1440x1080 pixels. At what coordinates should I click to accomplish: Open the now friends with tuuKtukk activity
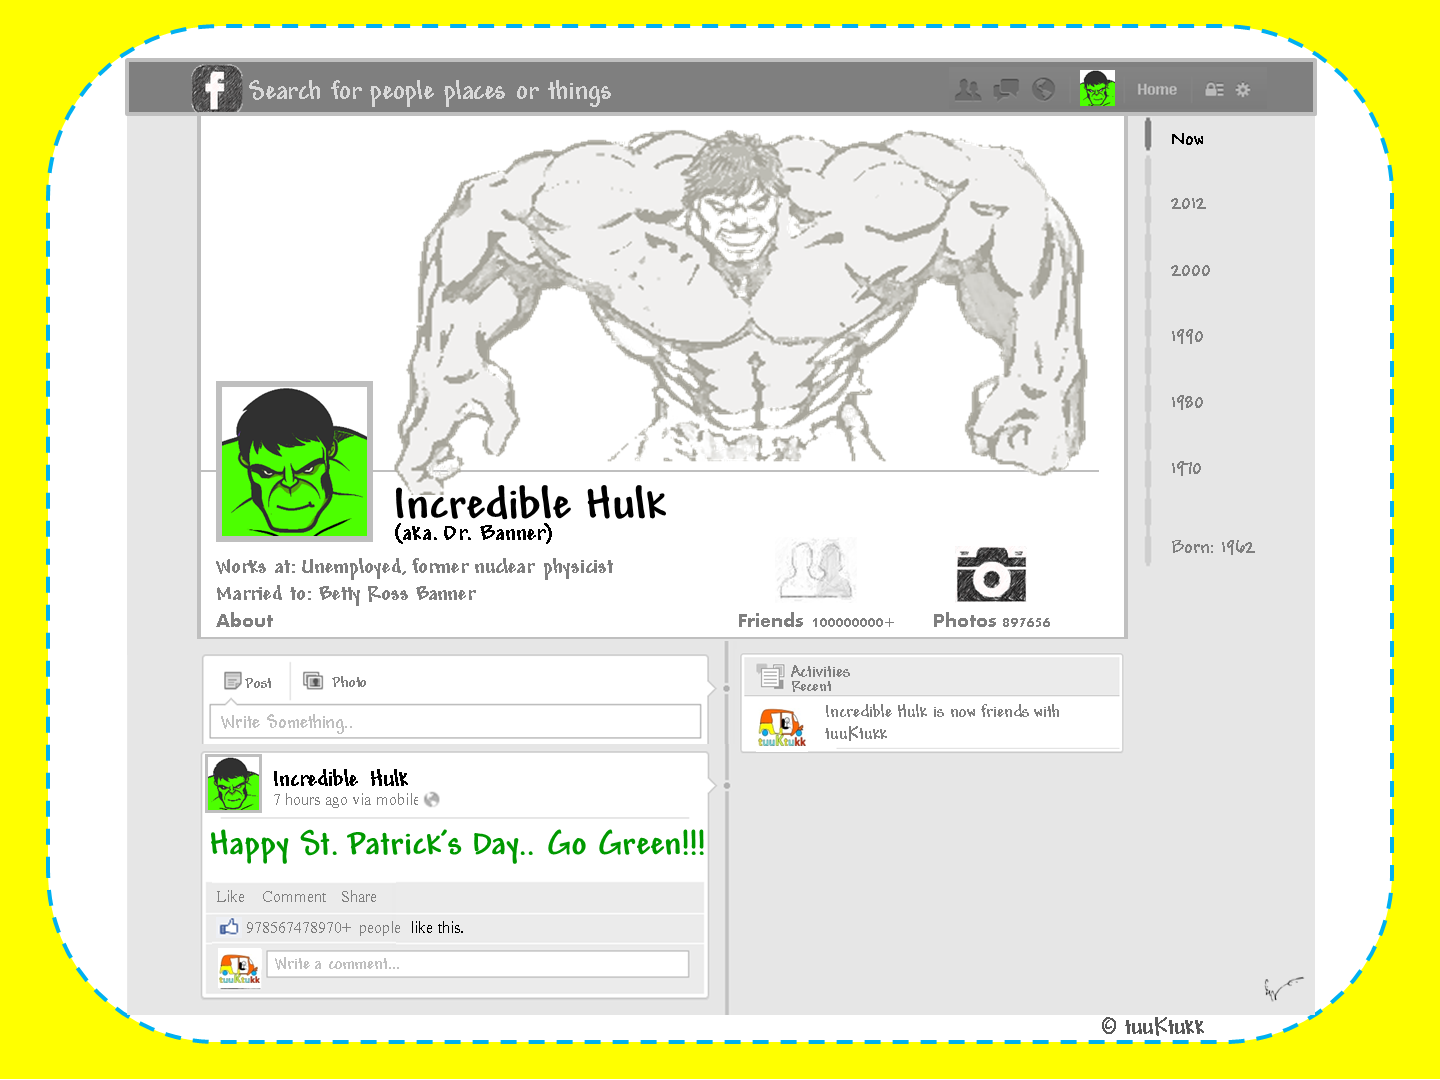[x=941, y=722]
